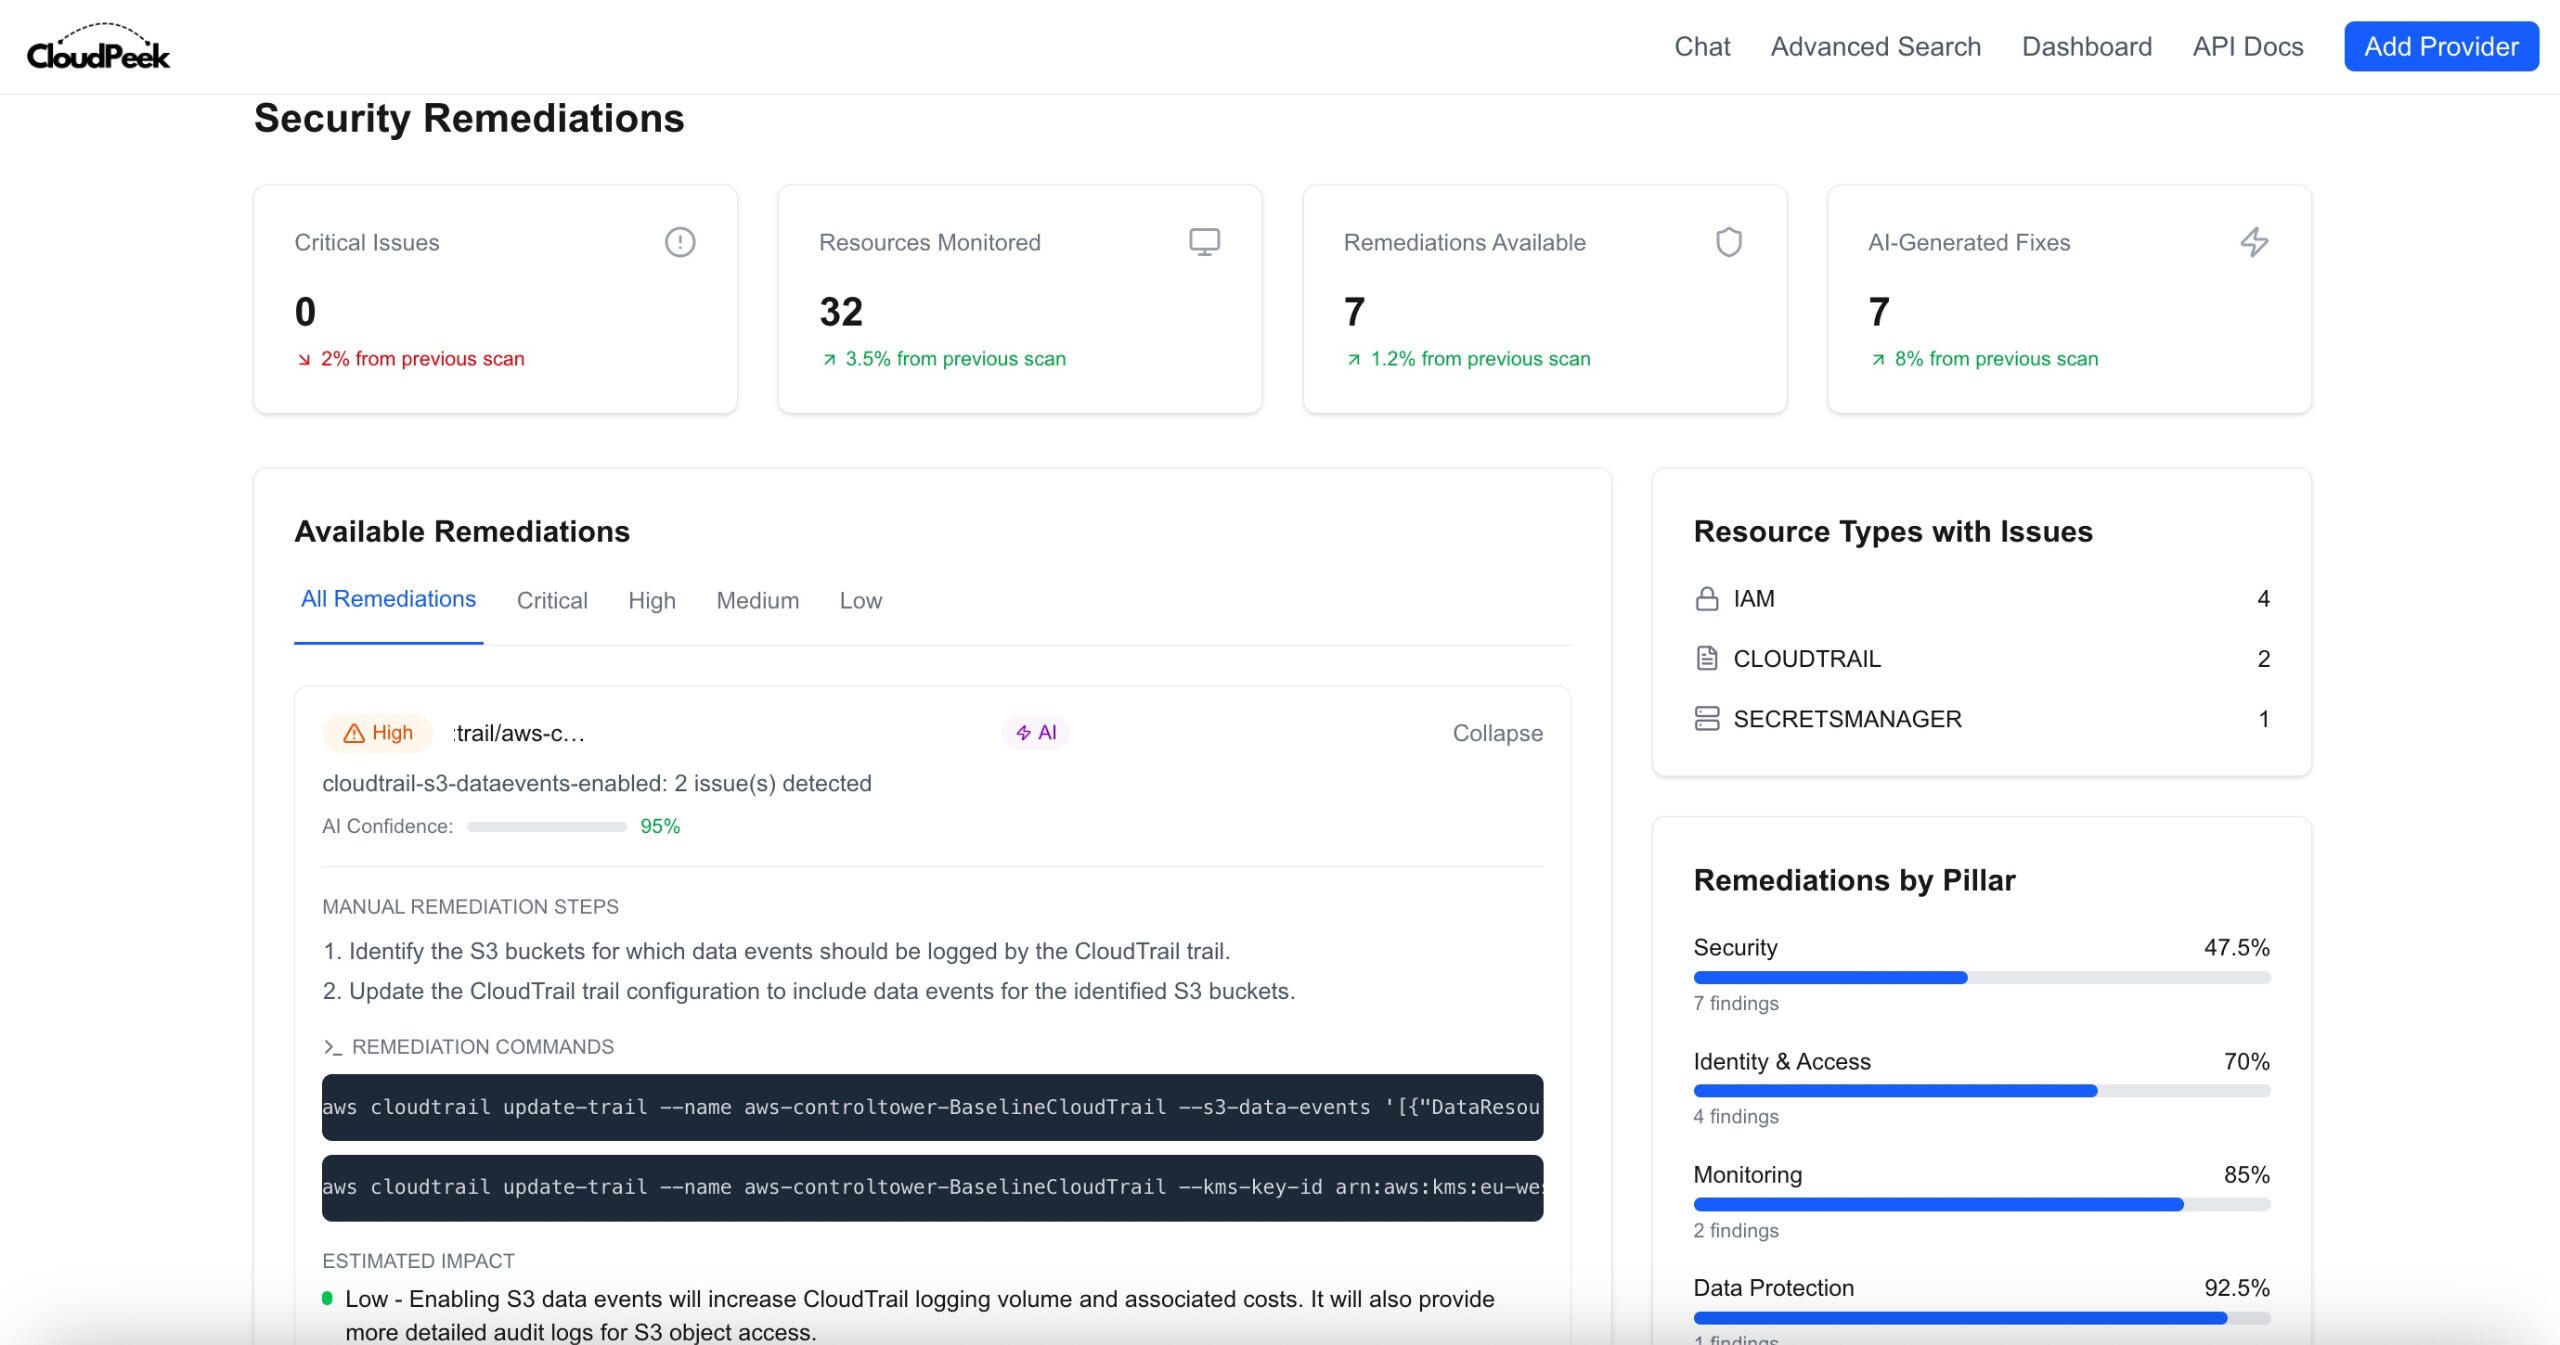Click the SECRETSMANAGER resource type label
Image resolution: width=2560 pixels, height=1345 pixels.
(x=1847, y=719)
